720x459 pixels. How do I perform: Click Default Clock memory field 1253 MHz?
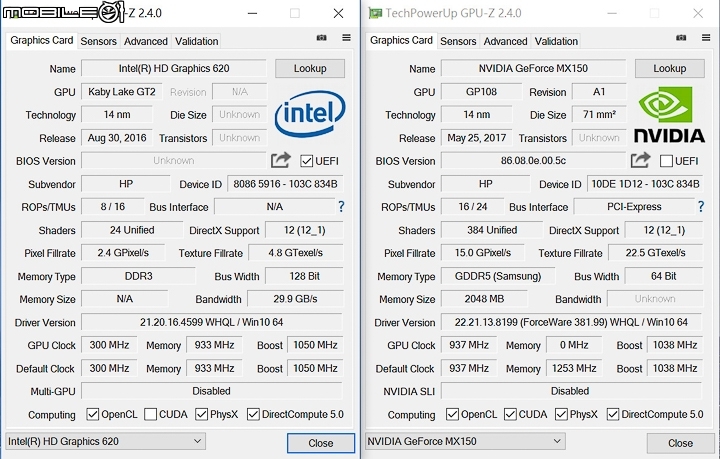(574, 368)
